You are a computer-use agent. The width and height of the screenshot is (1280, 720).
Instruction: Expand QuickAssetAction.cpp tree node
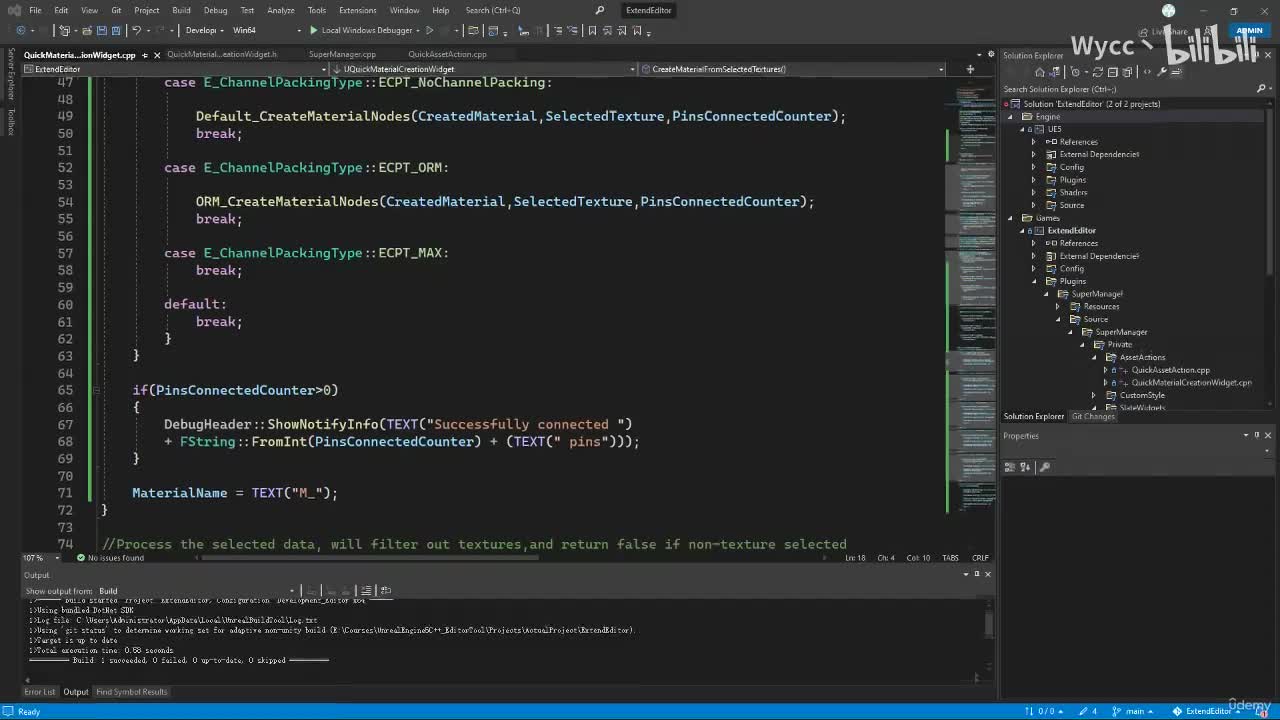click(x=1106, y=370)
